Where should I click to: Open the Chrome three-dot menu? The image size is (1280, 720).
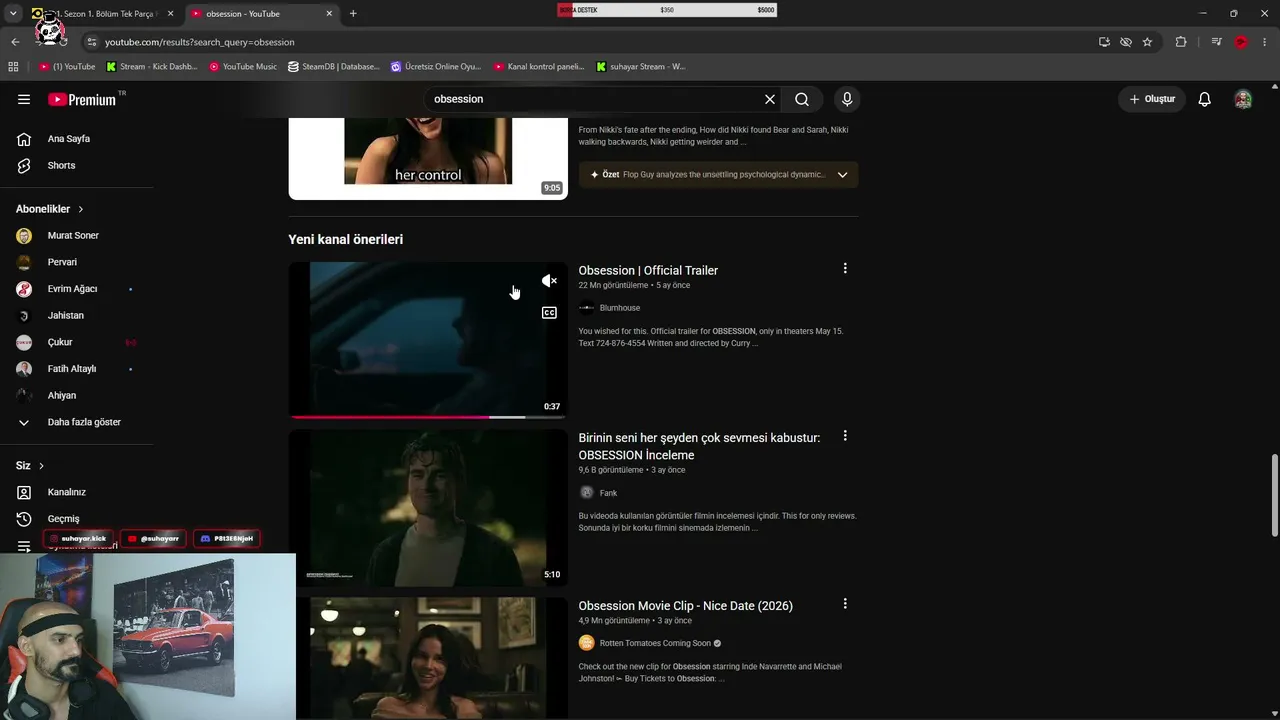click(x=1265, y=42)
